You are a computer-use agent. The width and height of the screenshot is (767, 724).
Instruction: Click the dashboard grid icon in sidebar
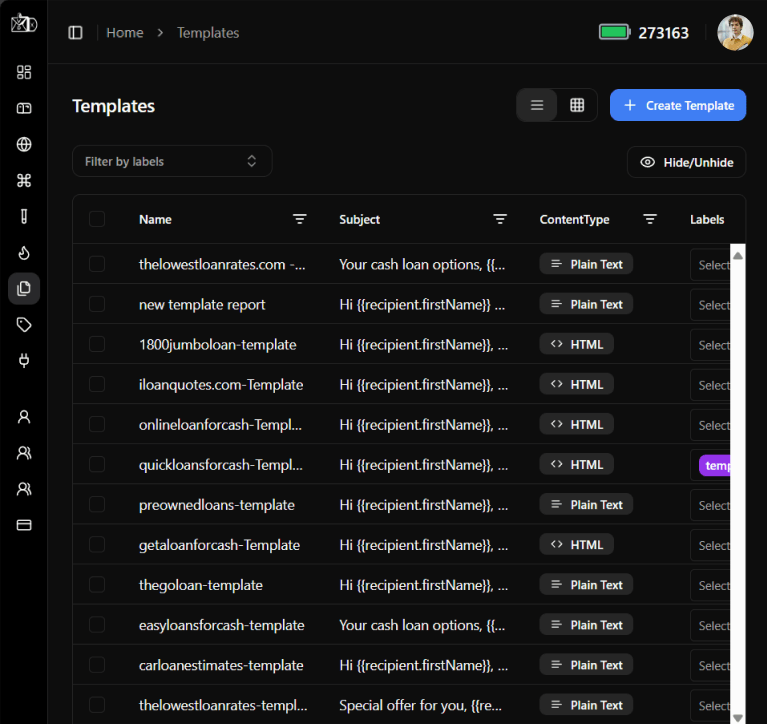[24, 72]
